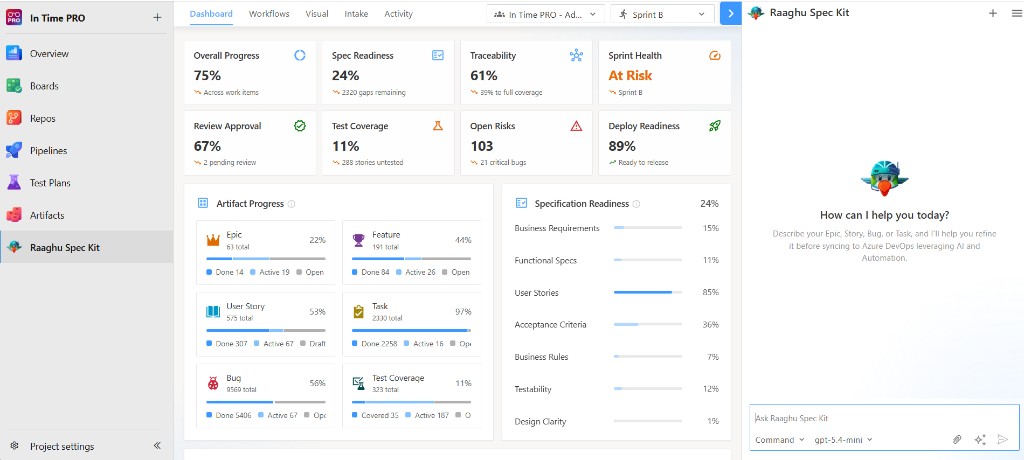Viewport: 1024px width, 460px height.
Task: Click the 'At Risk' sprint health value
Action: pos(630,75)
